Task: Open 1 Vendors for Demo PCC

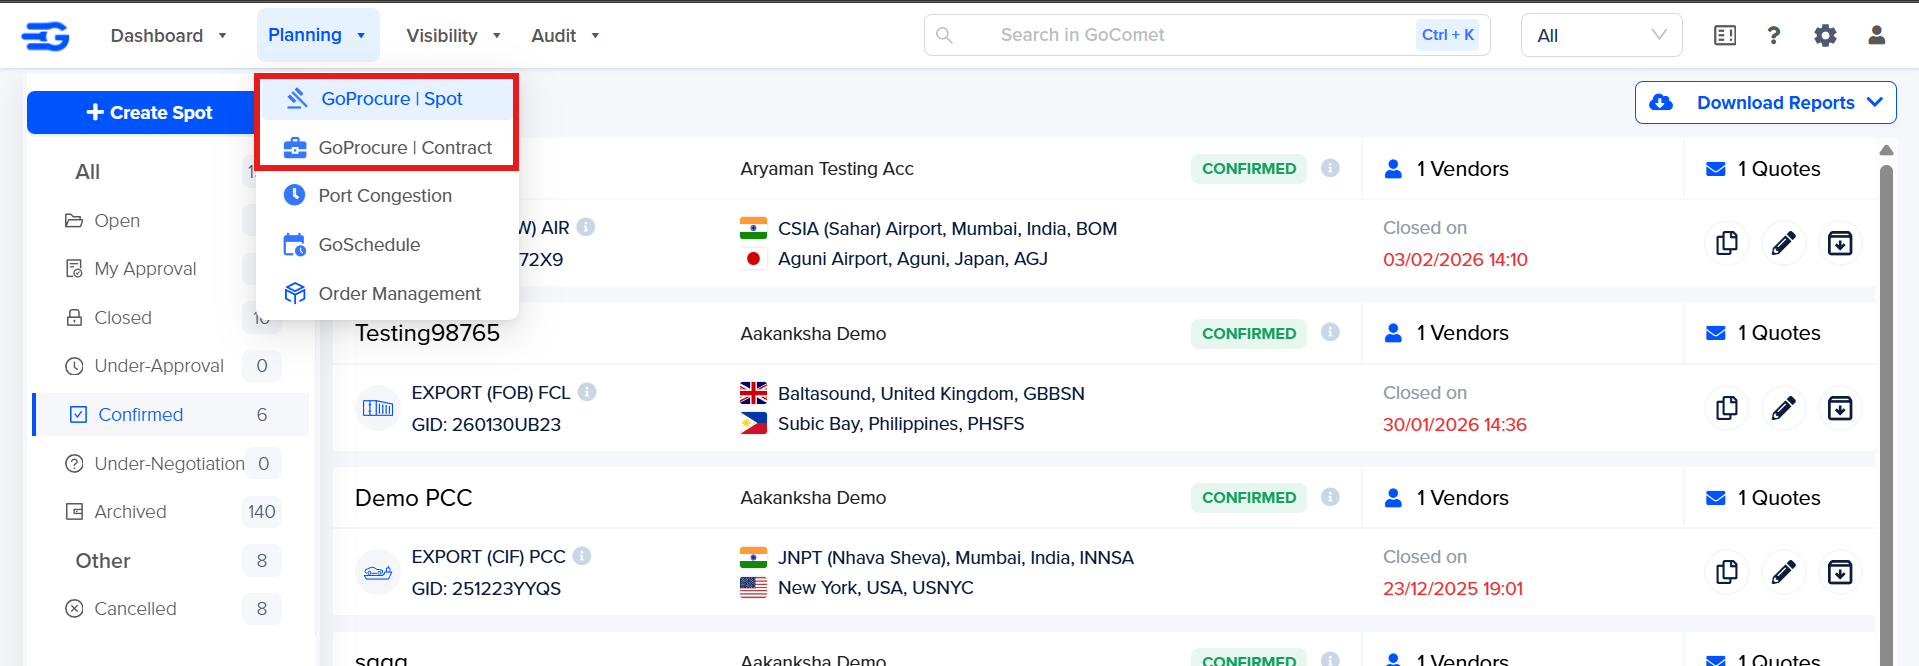Action: coord(1446,498)
